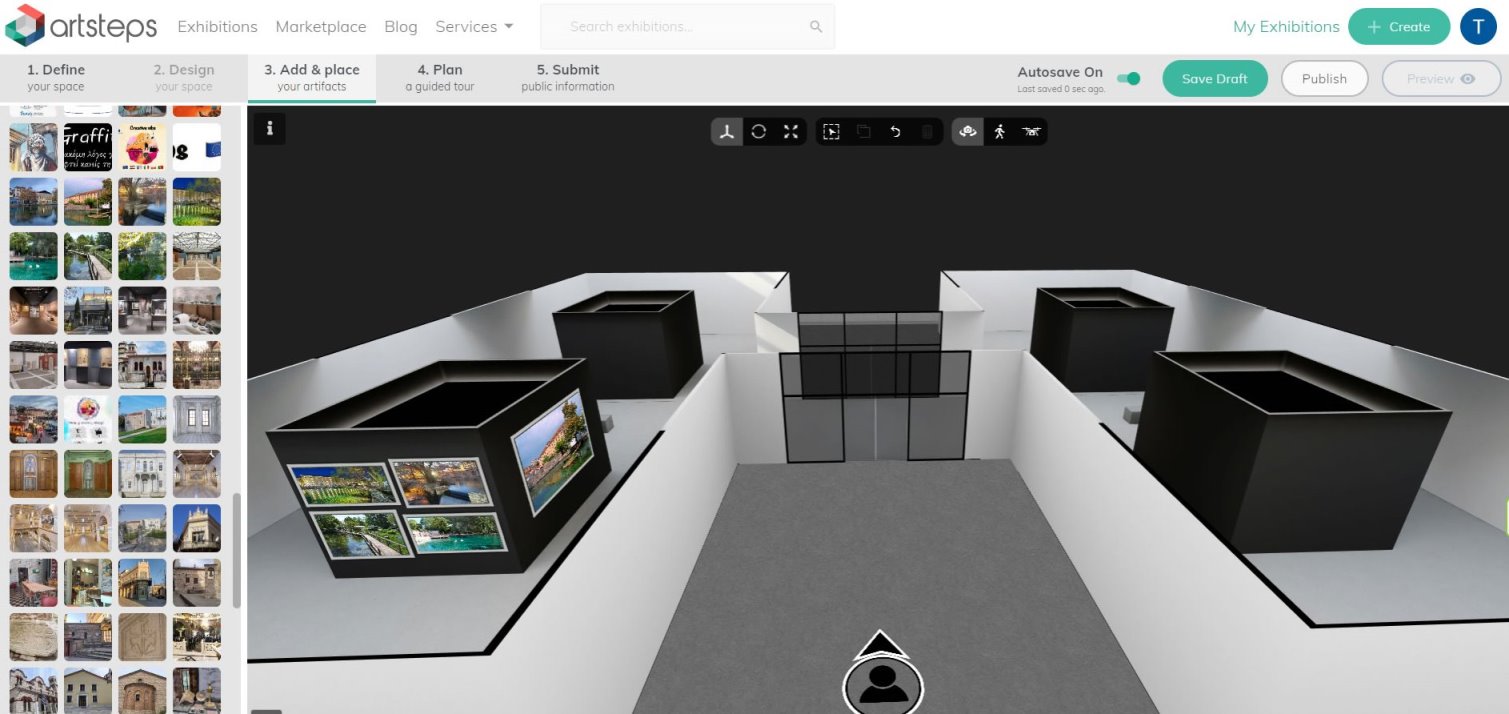Switch to orbit camera view
The image size is (1509, 714).
point(967,132)
